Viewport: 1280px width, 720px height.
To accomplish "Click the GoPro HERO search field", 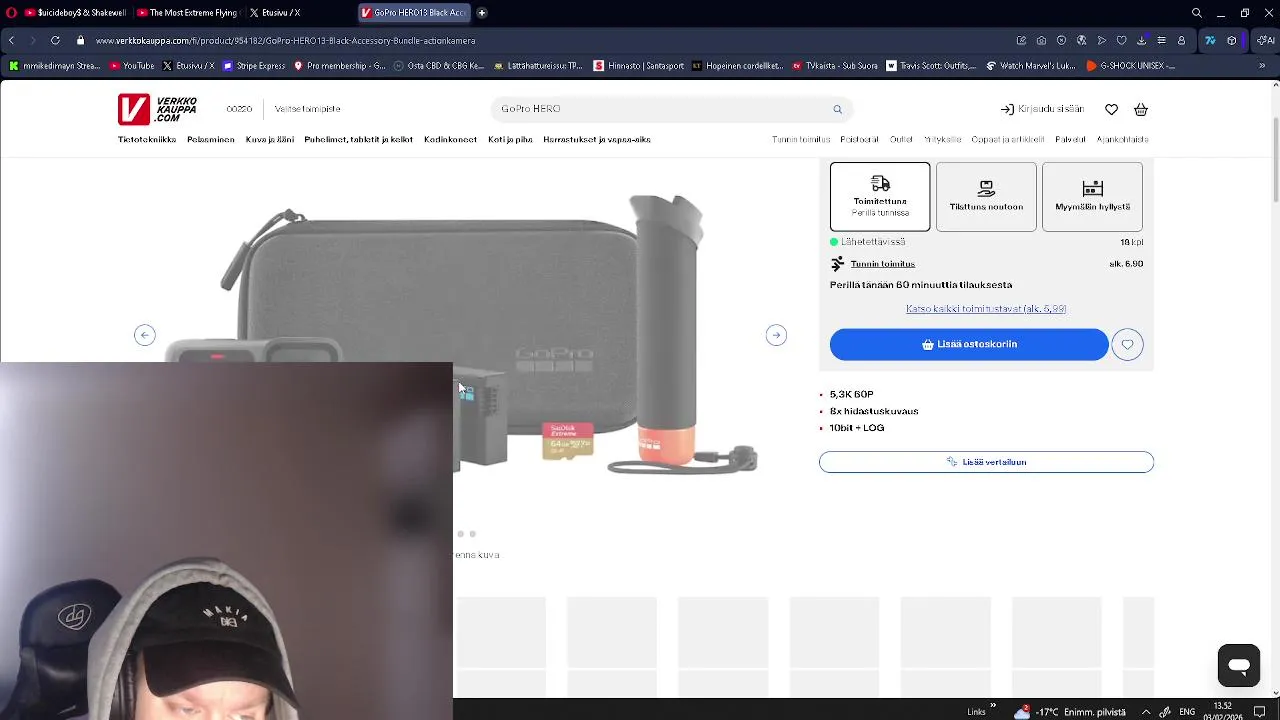I will pyautogui.click(x=670, y=109).
